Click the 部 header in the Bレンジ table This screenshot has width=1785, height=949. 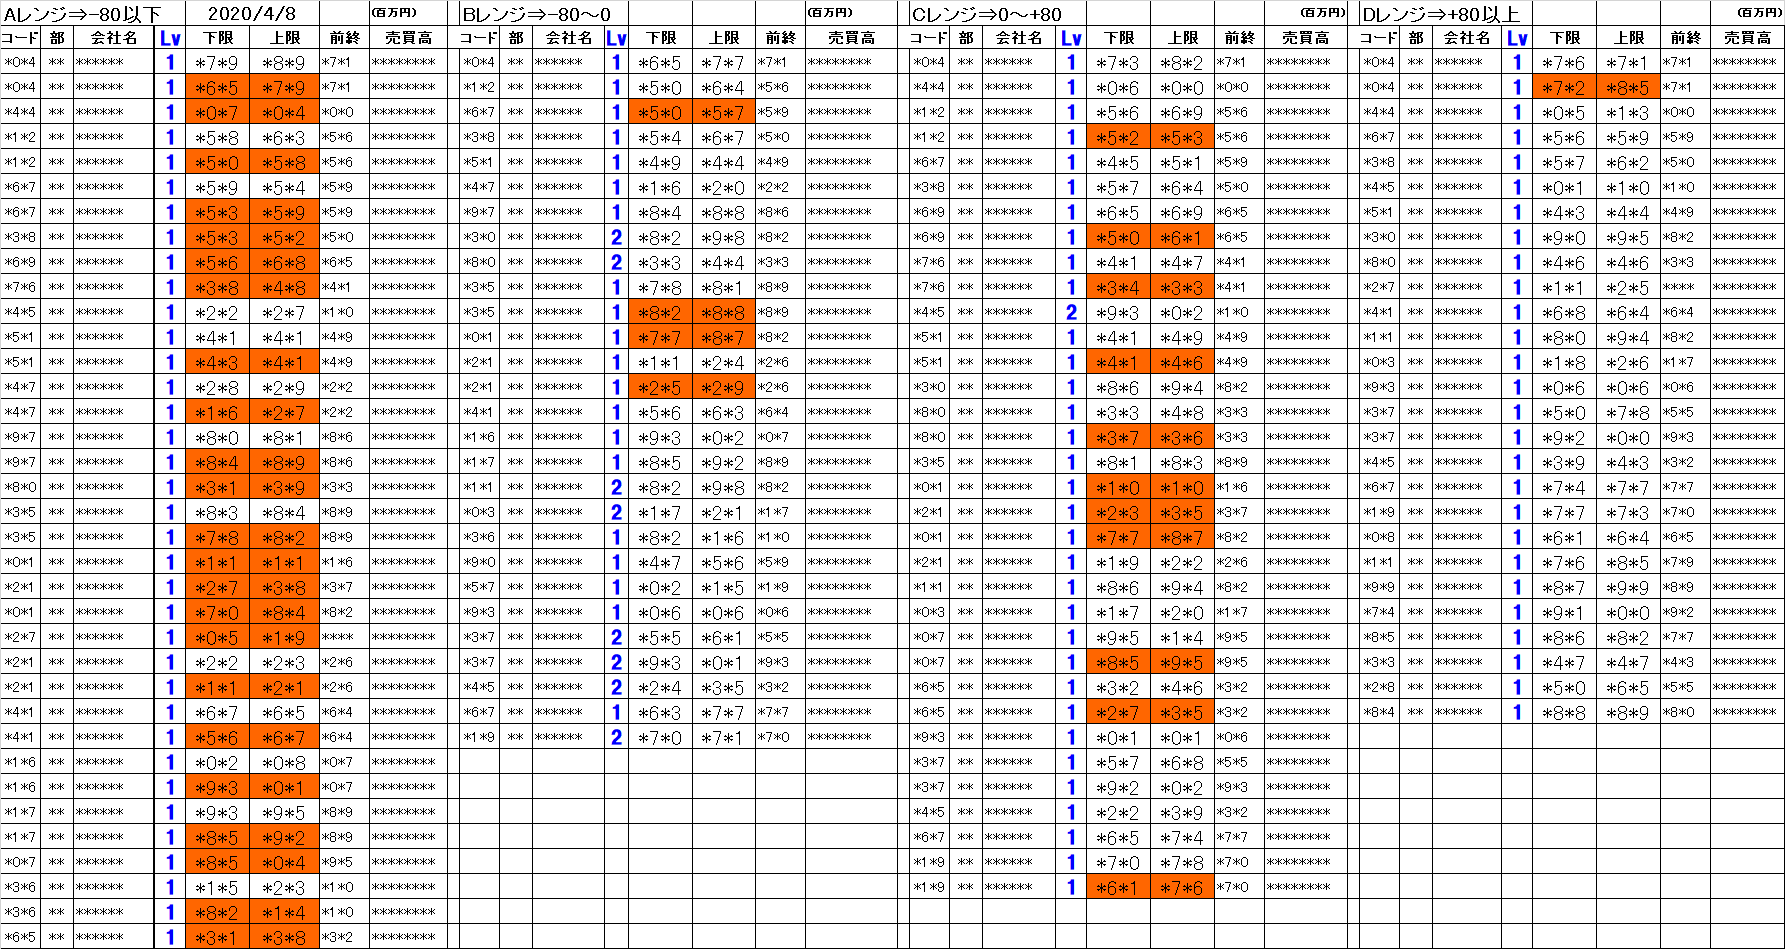click(516, 38)
